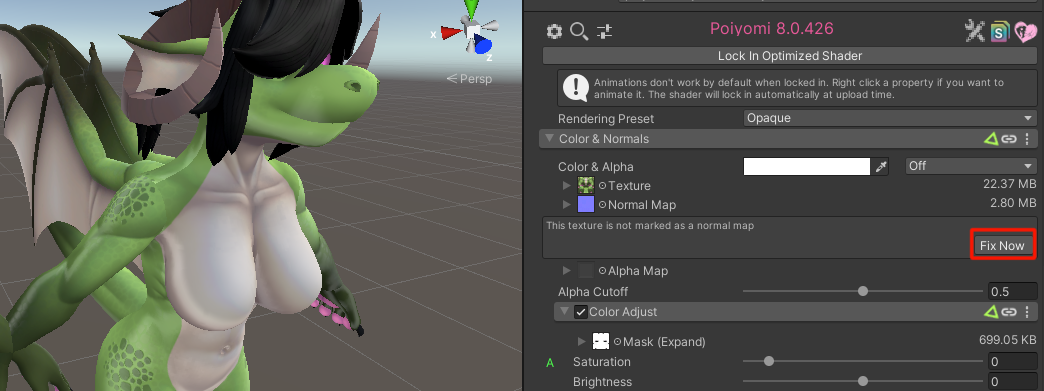Image resolution: width=1044 pixels, height=391 pixels.
Task: Pick a color with the eyedropper
Action: (882, 167)
